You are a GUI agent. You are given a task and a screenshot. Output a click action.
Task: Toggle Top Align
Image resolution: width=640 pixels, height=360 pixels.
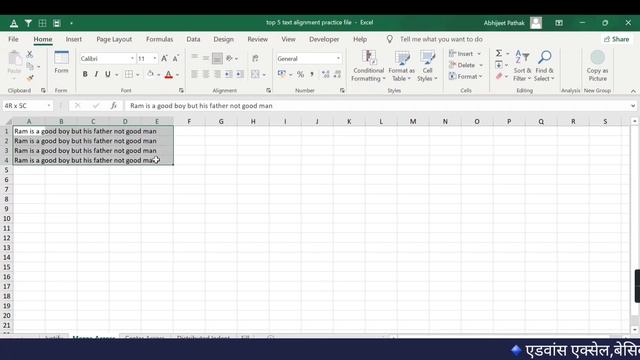(x=195, y=58)
